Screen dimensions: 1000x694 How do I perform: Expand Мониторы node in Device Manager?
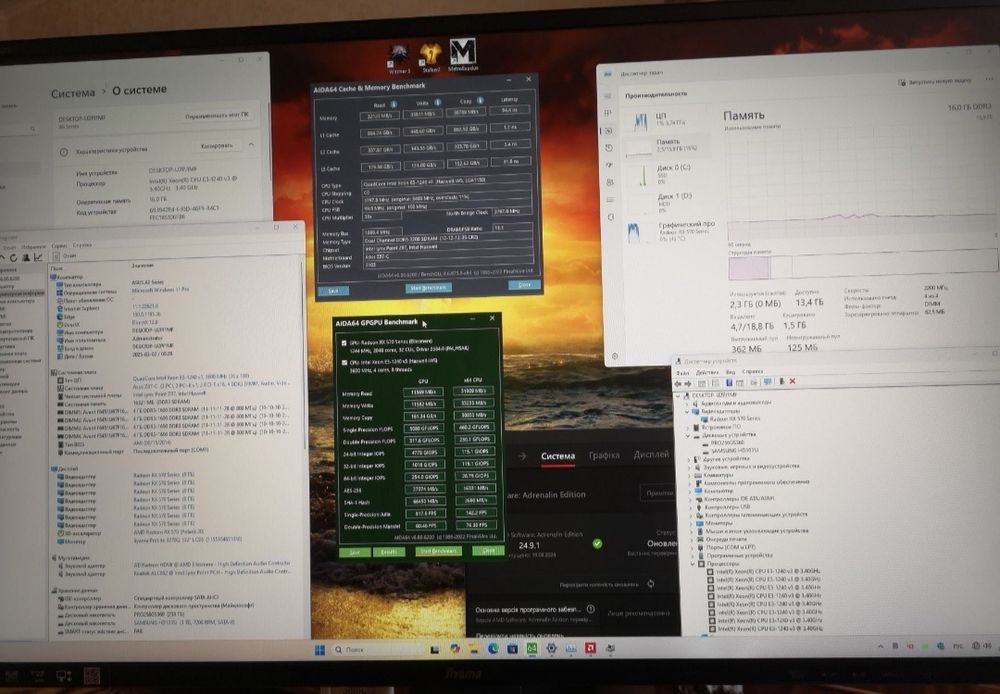pos(692,524)
